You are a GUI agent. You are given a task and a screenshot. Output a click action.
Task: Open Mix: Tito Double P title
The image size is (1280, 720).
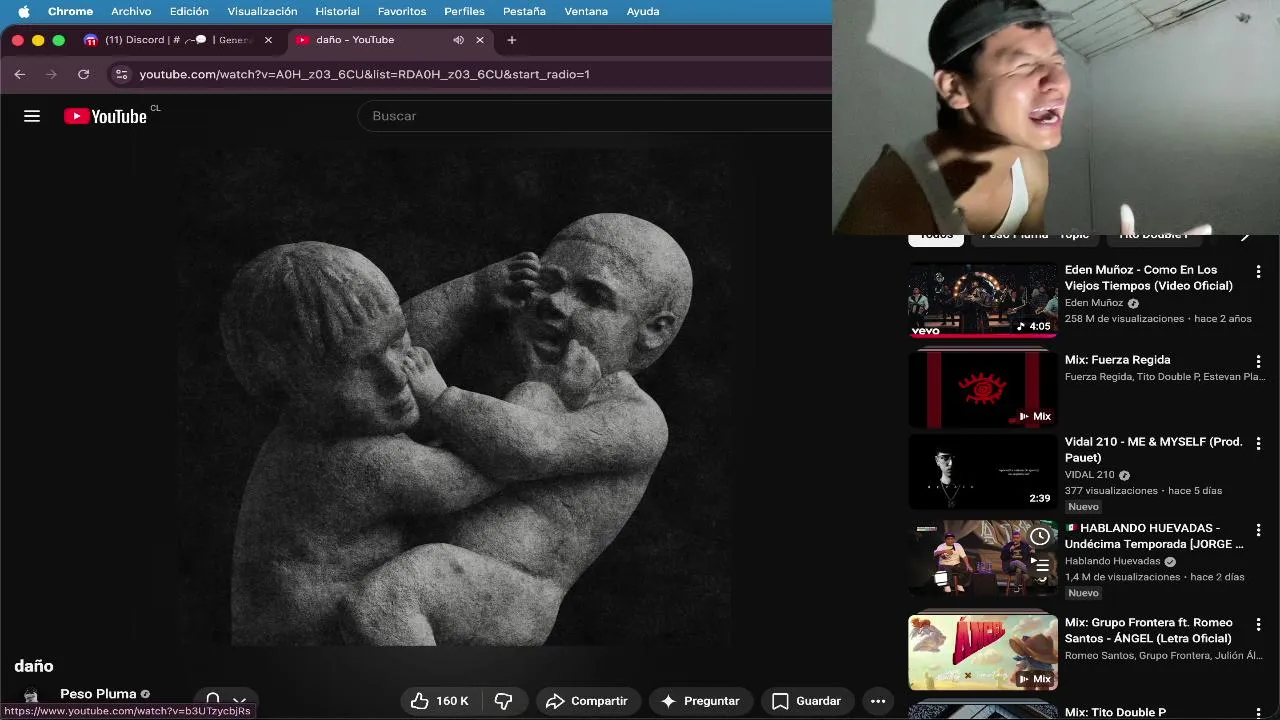click(x=1115, y=713)
